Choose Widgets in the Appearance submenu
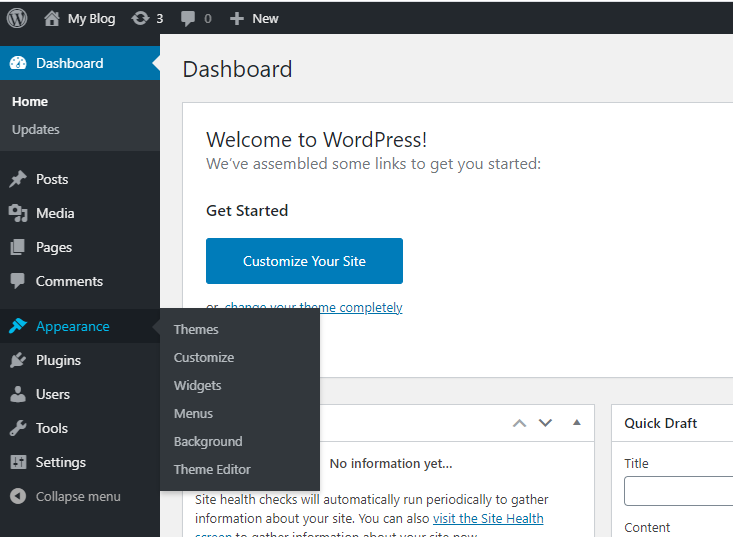 (x=198, y=385)
